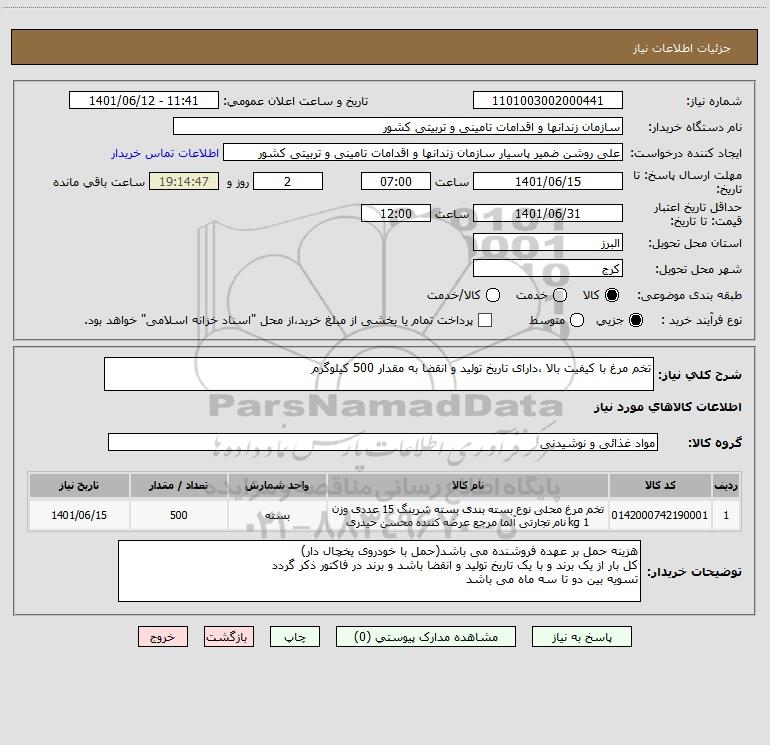The height and width of the screenshot is (745, 770).
Task: Click the کد کالا column header
Action: click(660, 485)
